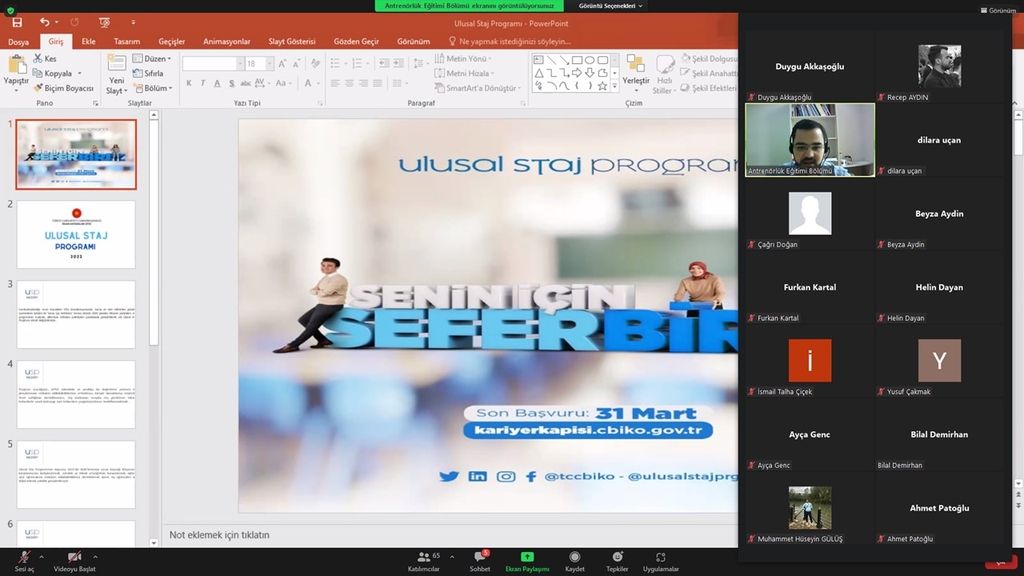
Task: Click the Yapıştır paste icon
Action: click(x=16, y=67)
